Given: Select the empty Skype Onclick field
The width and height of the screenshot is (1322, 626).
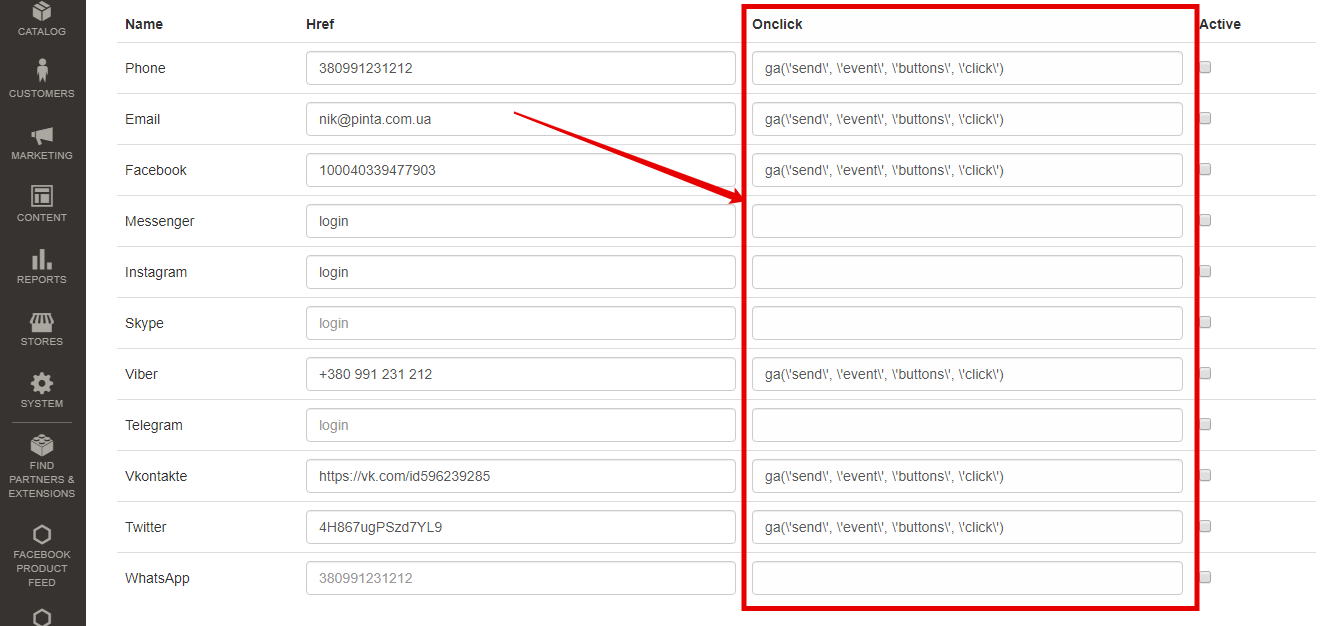Looking at the screenshot, I should (x=967, y=323).
